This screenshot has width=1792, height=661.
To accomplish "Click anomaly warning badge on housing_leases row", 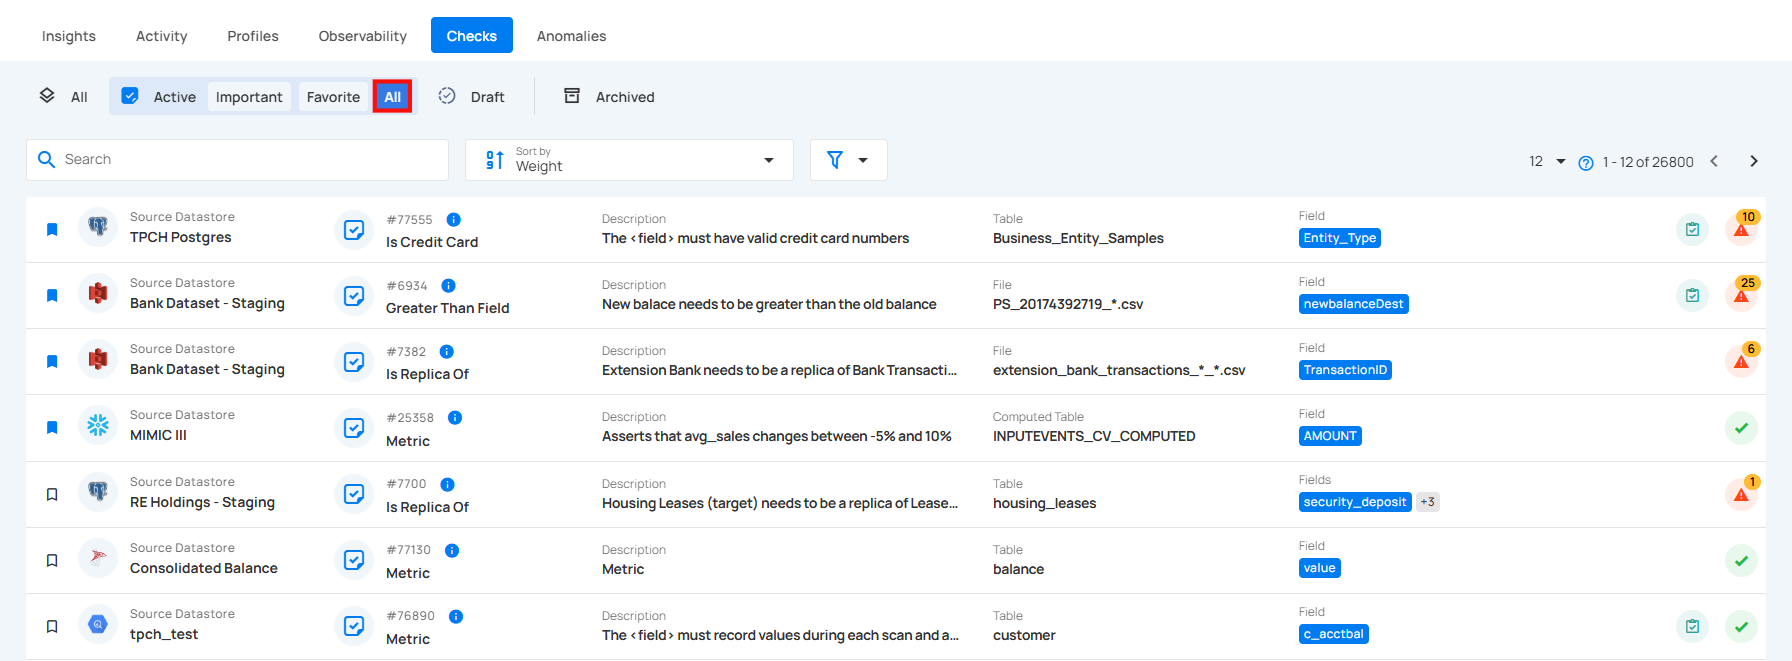I will click(x=1742, y=493).
